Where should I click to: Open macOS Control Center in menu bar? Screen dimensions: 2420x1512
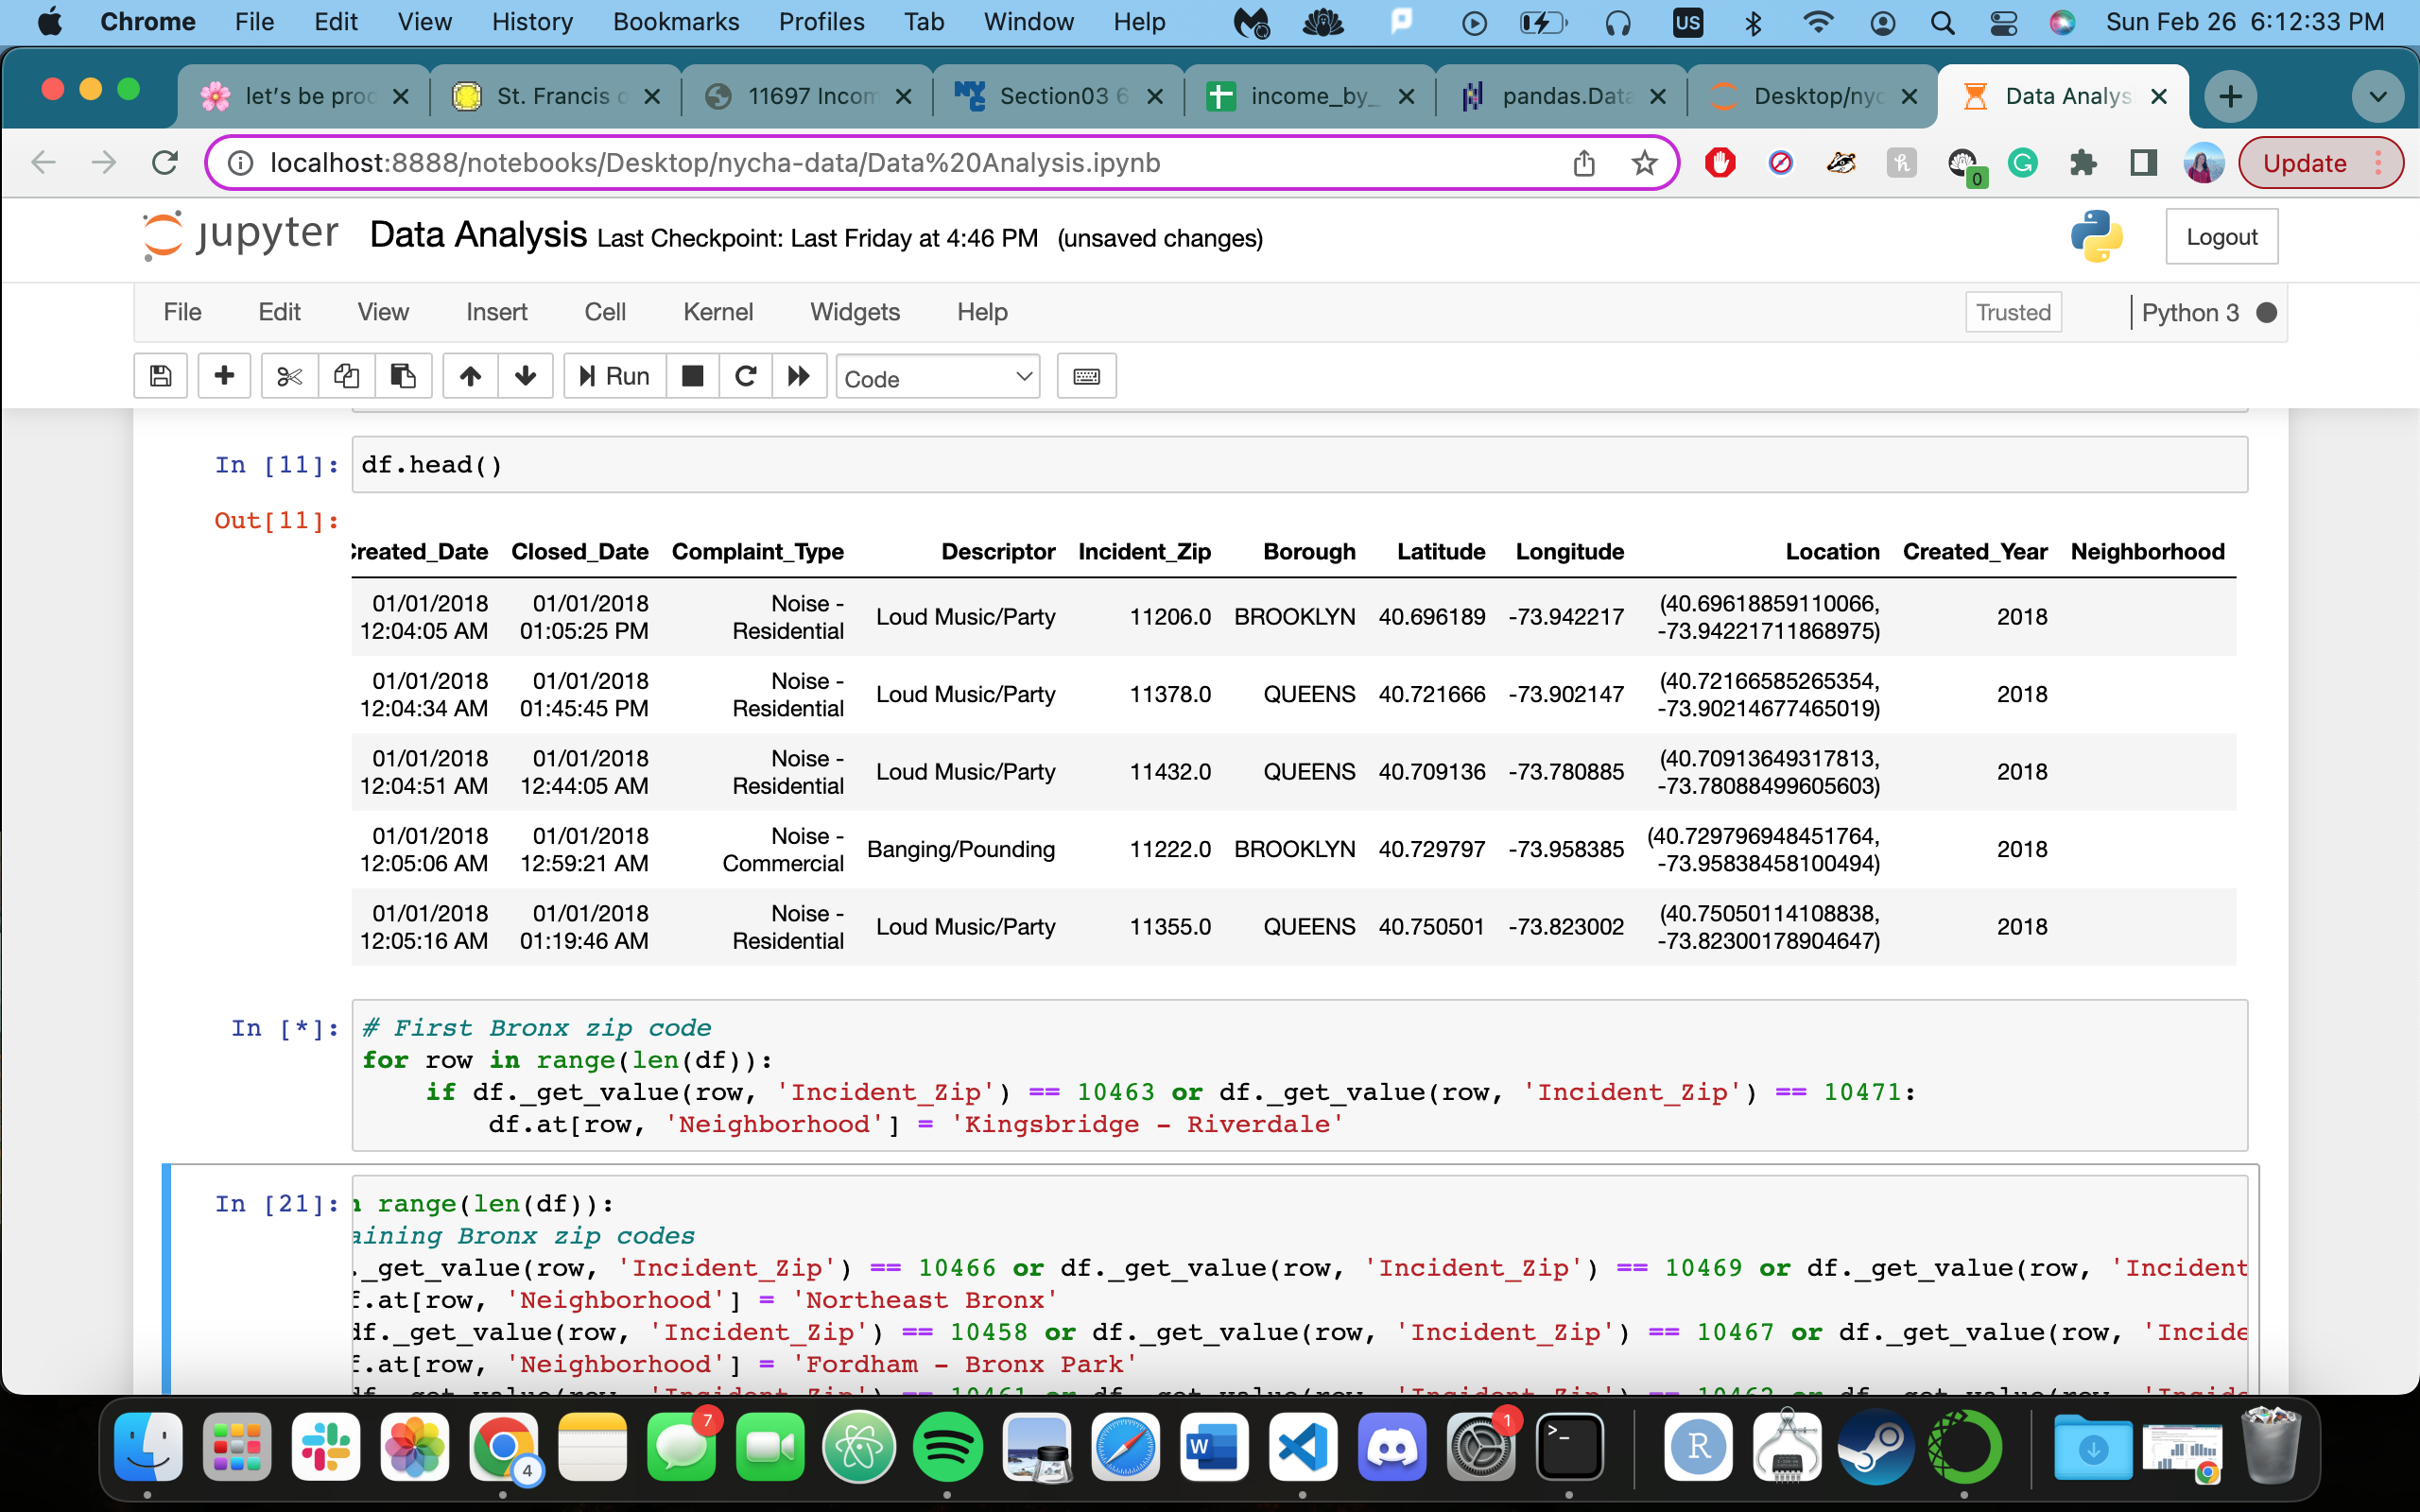[x=2003, y=22]
